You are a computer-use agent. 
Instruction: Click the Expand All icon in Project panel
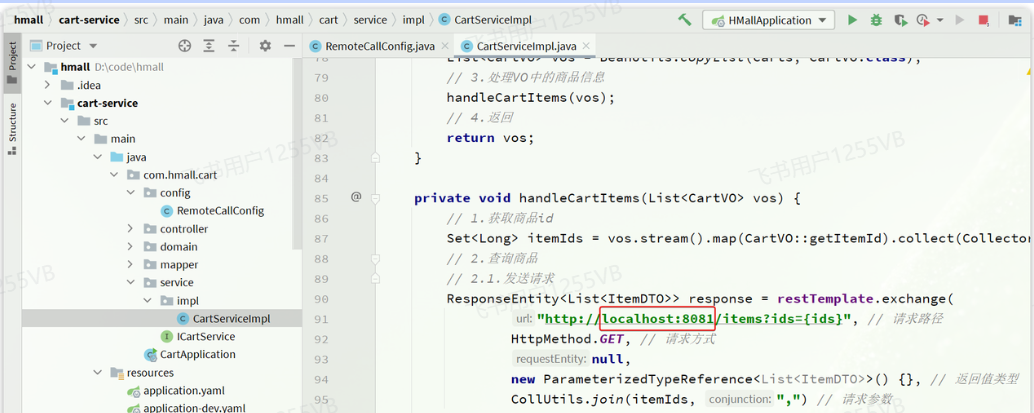coord(209,46)
